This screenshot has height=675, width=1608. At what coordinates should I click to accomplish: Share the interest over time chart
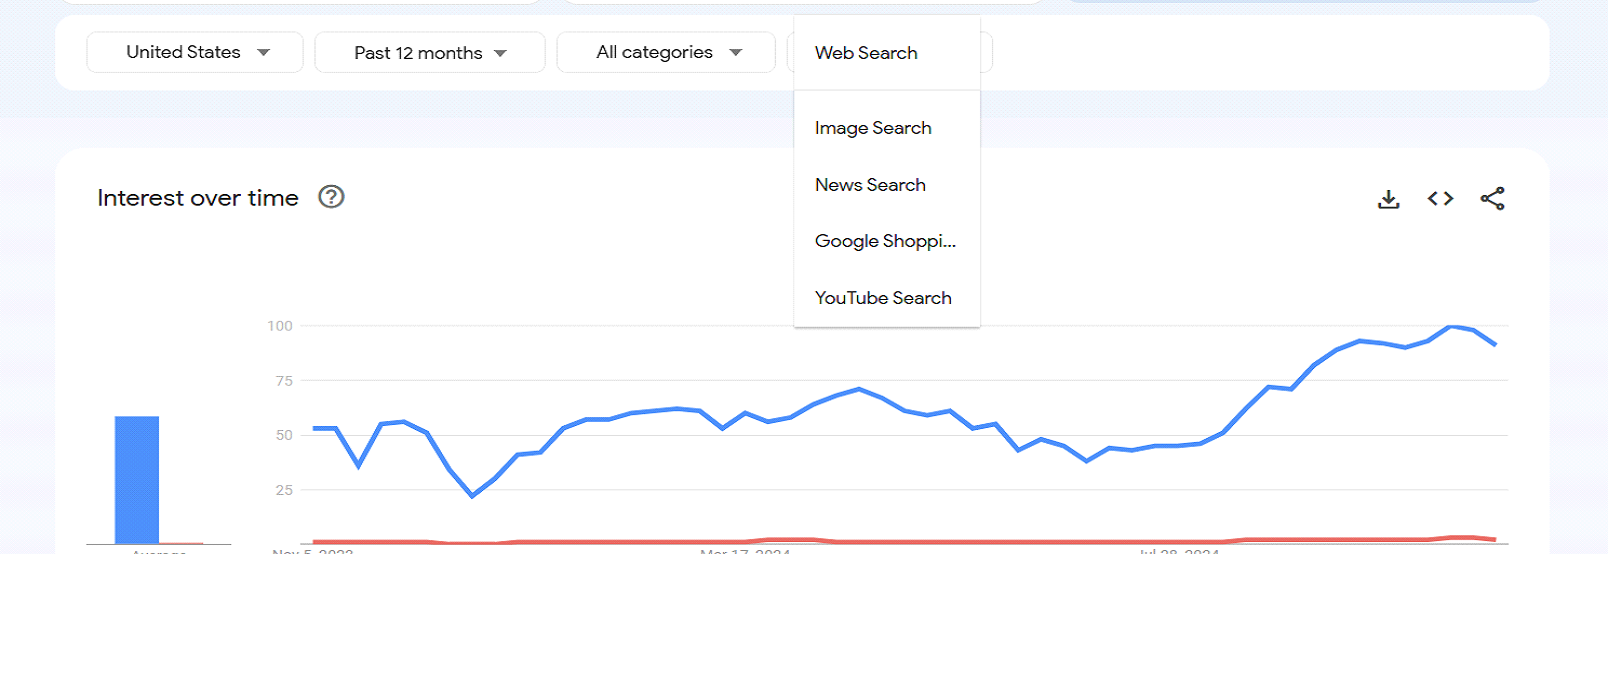1492,199
